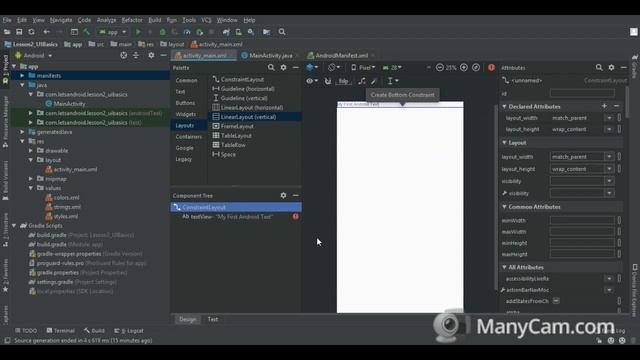Expand the mipmap folder
Viewport: 640px width, 360px height.
(x=31, y=179)
